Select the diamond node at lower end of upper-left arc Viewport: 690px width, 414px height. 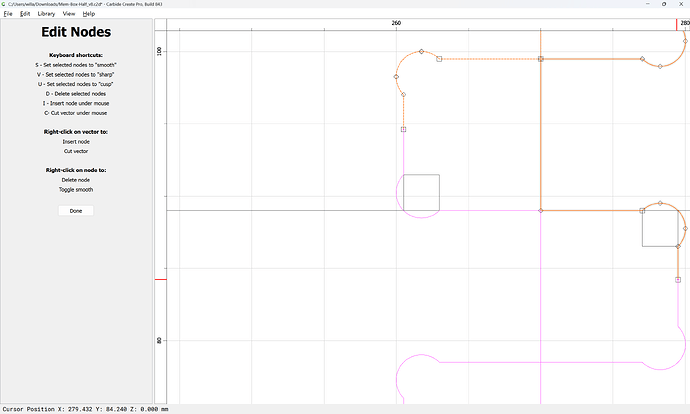pyautogui.click(x=404, y=95)
